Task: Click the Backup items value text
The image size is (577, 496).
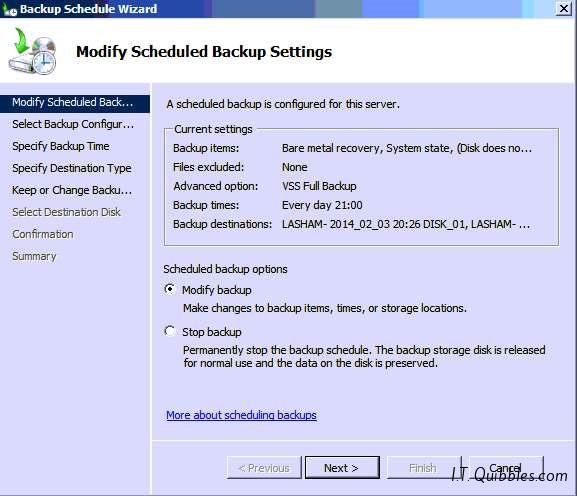Action: [407, 148]
